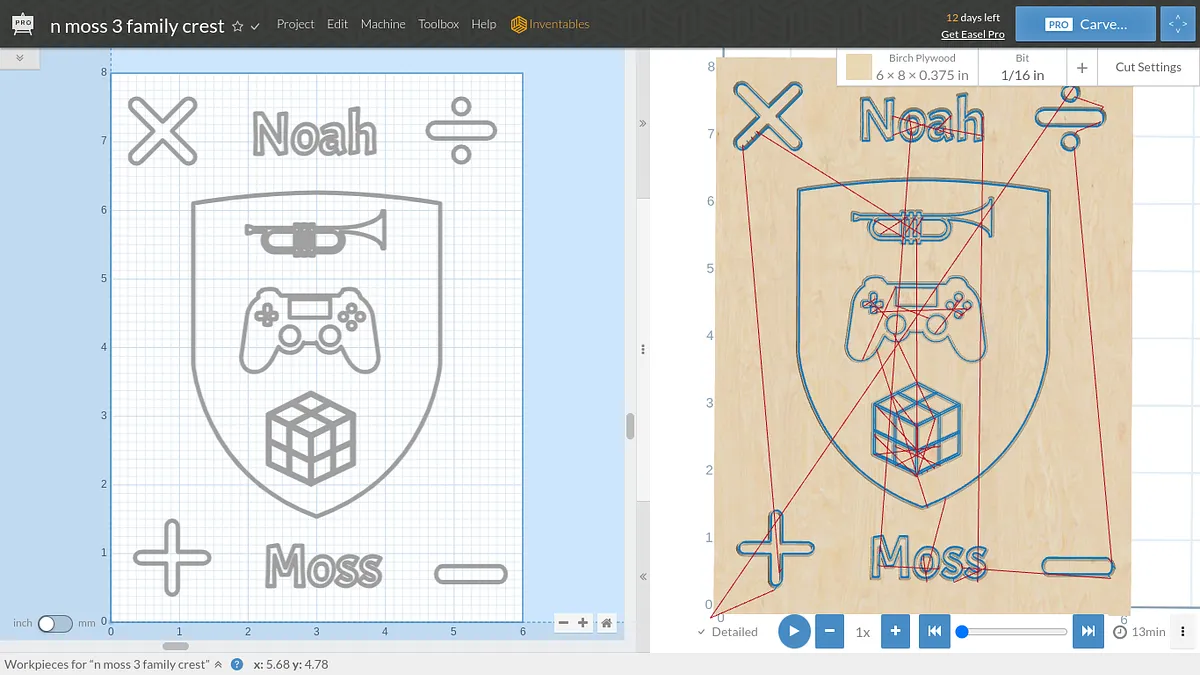
Task: Toggle units between inch and mm
Action: 55,623
